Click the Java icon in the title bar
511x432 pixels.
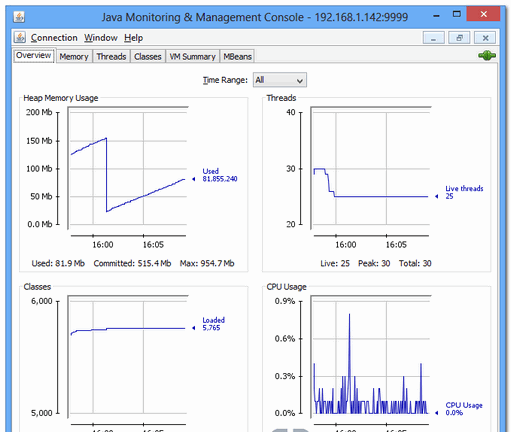point(19,17)
